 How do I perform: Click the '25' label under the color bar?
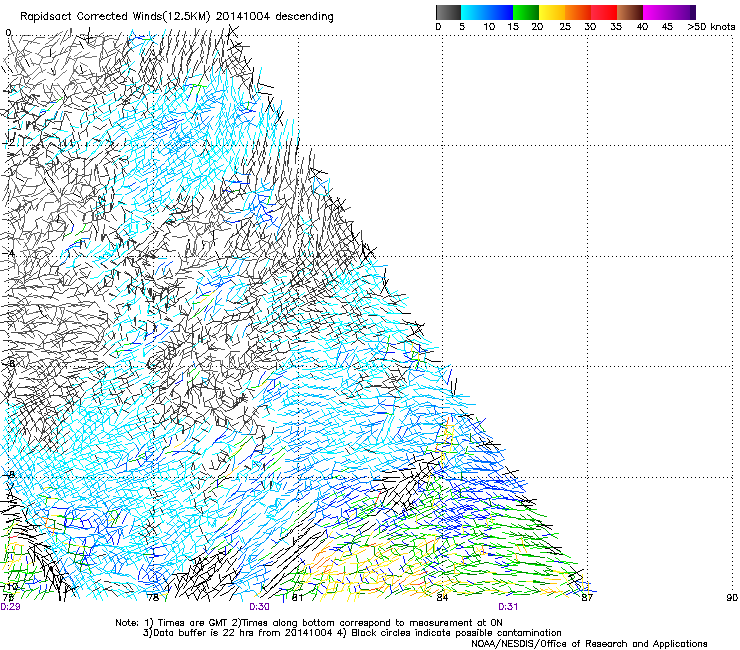tap(565, 27)
